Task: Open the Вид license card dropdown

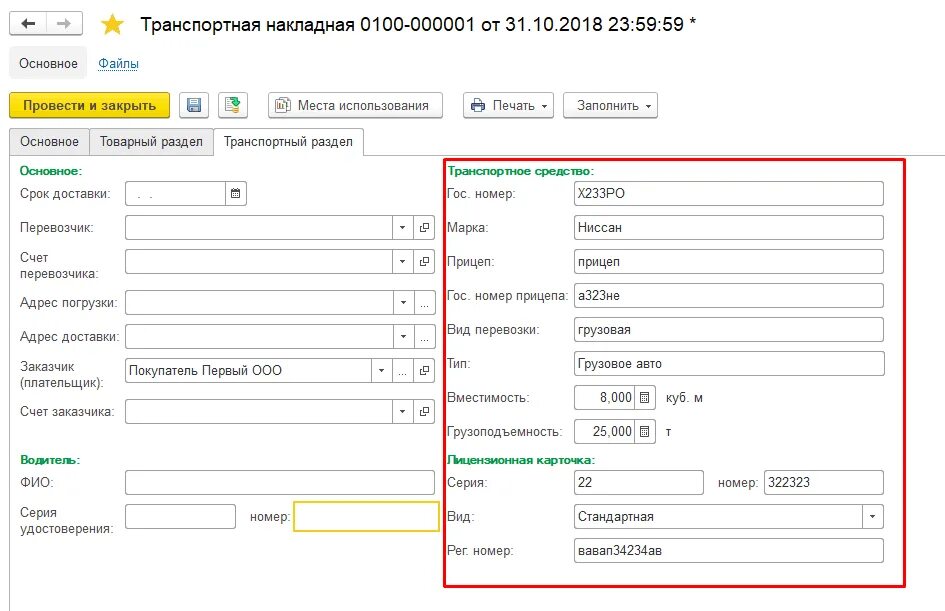Action: tap(873, 516)
